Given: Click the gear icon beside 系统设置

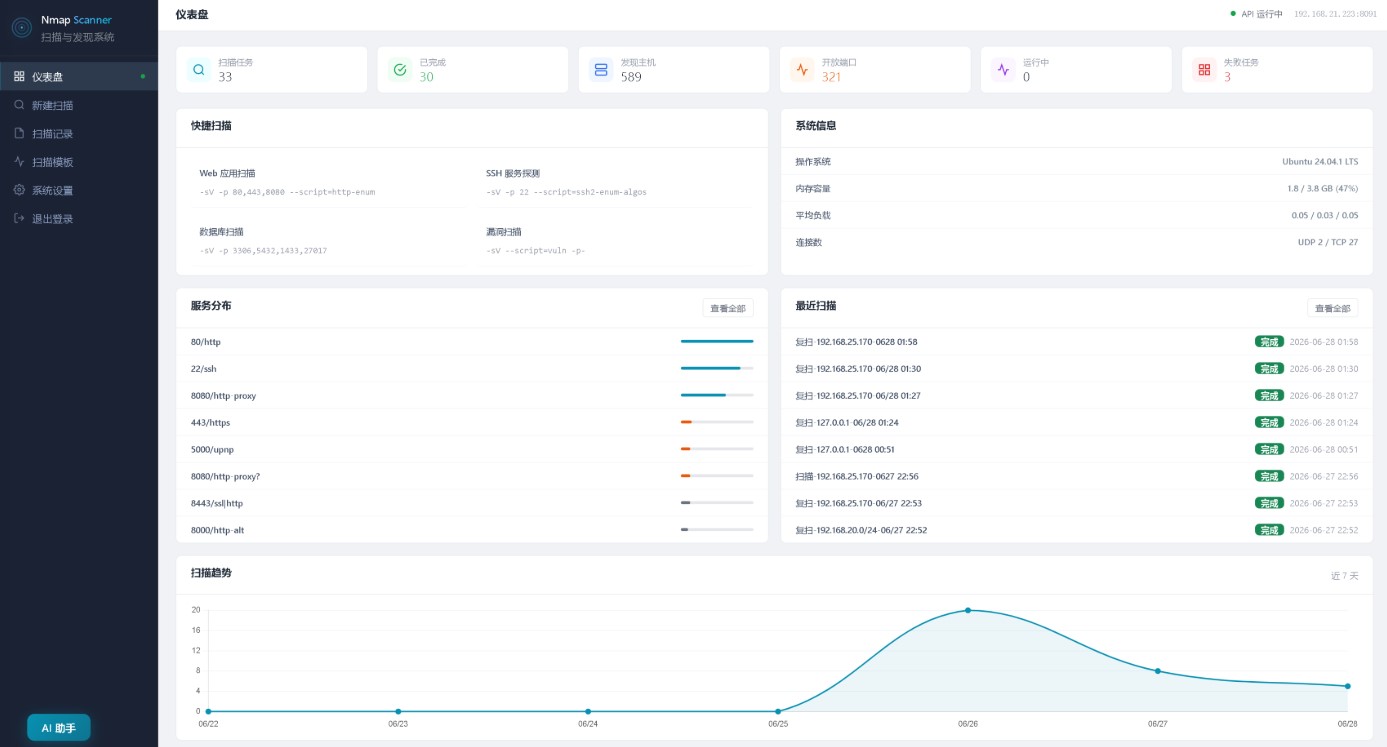Looking at the screenshot, I should coord(19,190).
